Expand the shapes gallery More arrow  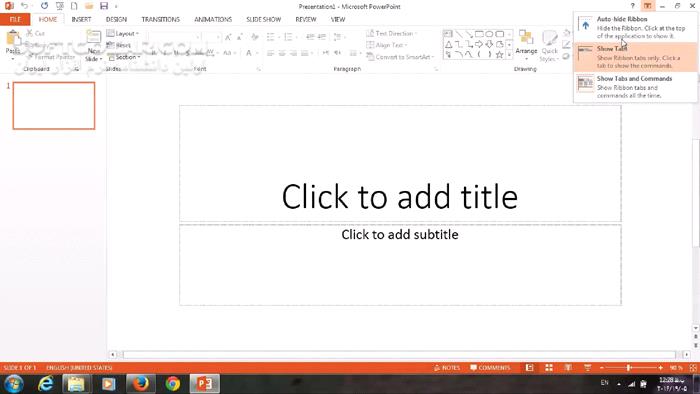click(x=509, y=54)
